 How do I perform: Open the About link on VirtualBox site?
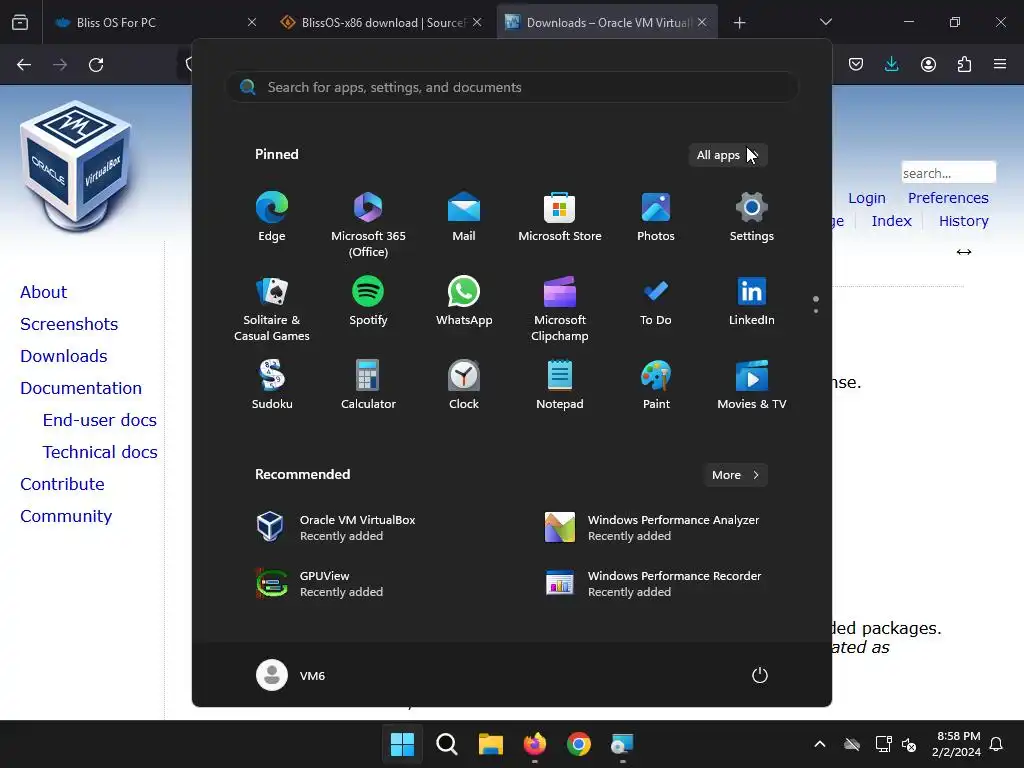click(43, 292)
